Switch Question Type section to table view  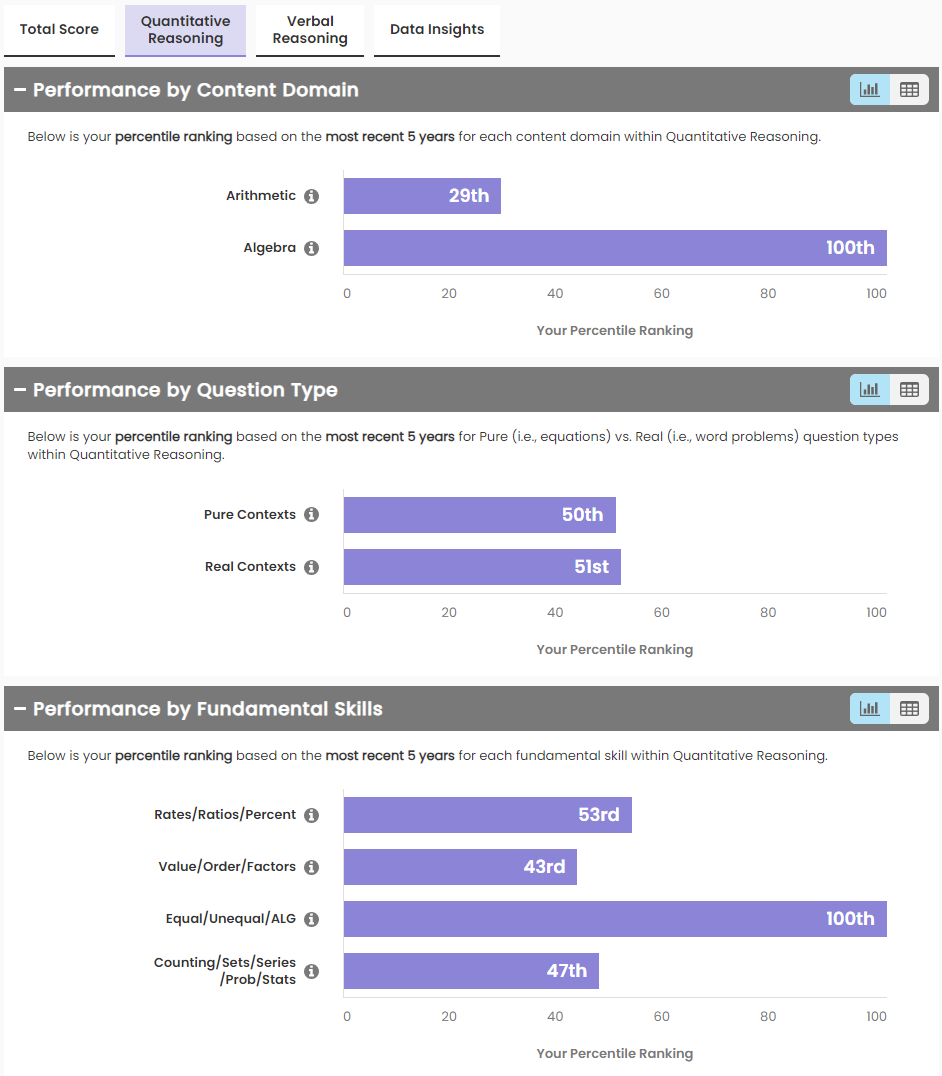(909, 390)
